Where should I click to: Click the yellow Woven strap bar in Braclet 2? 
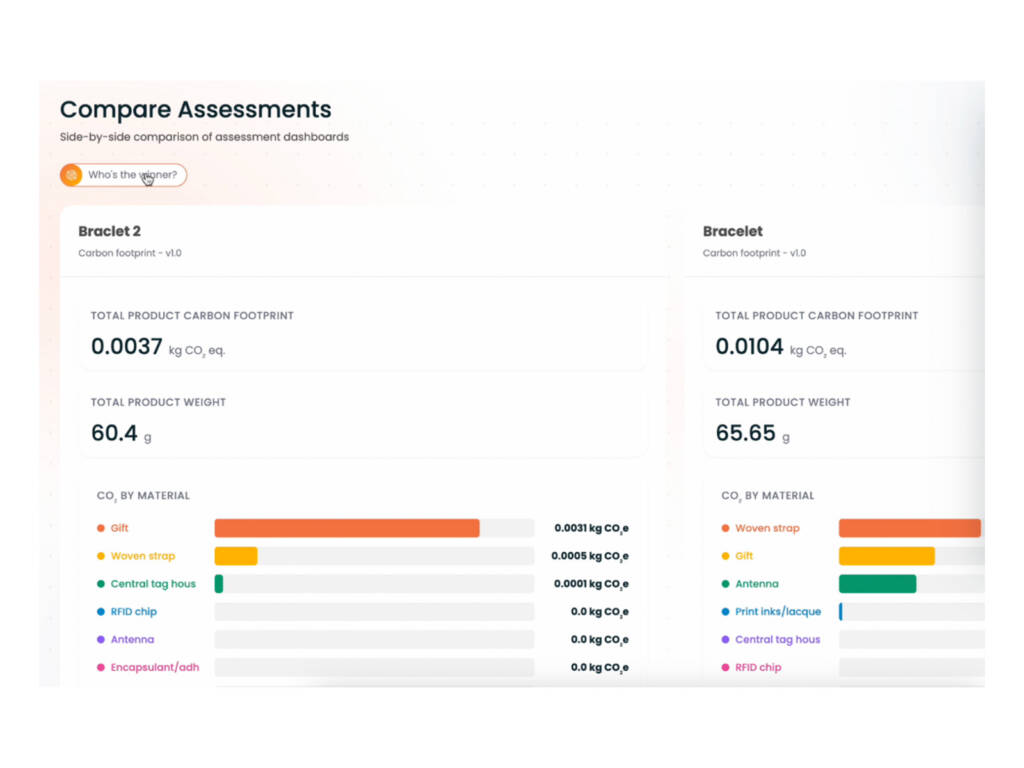236,556
